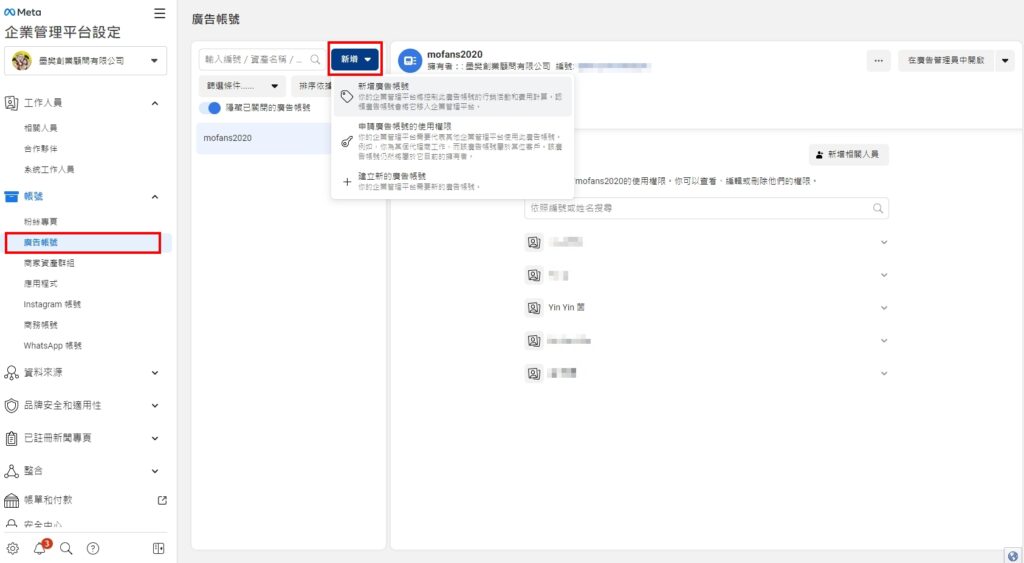Click the Yin Yin person icon
The image size is (1024, 563).
click(x=534, y=308)
